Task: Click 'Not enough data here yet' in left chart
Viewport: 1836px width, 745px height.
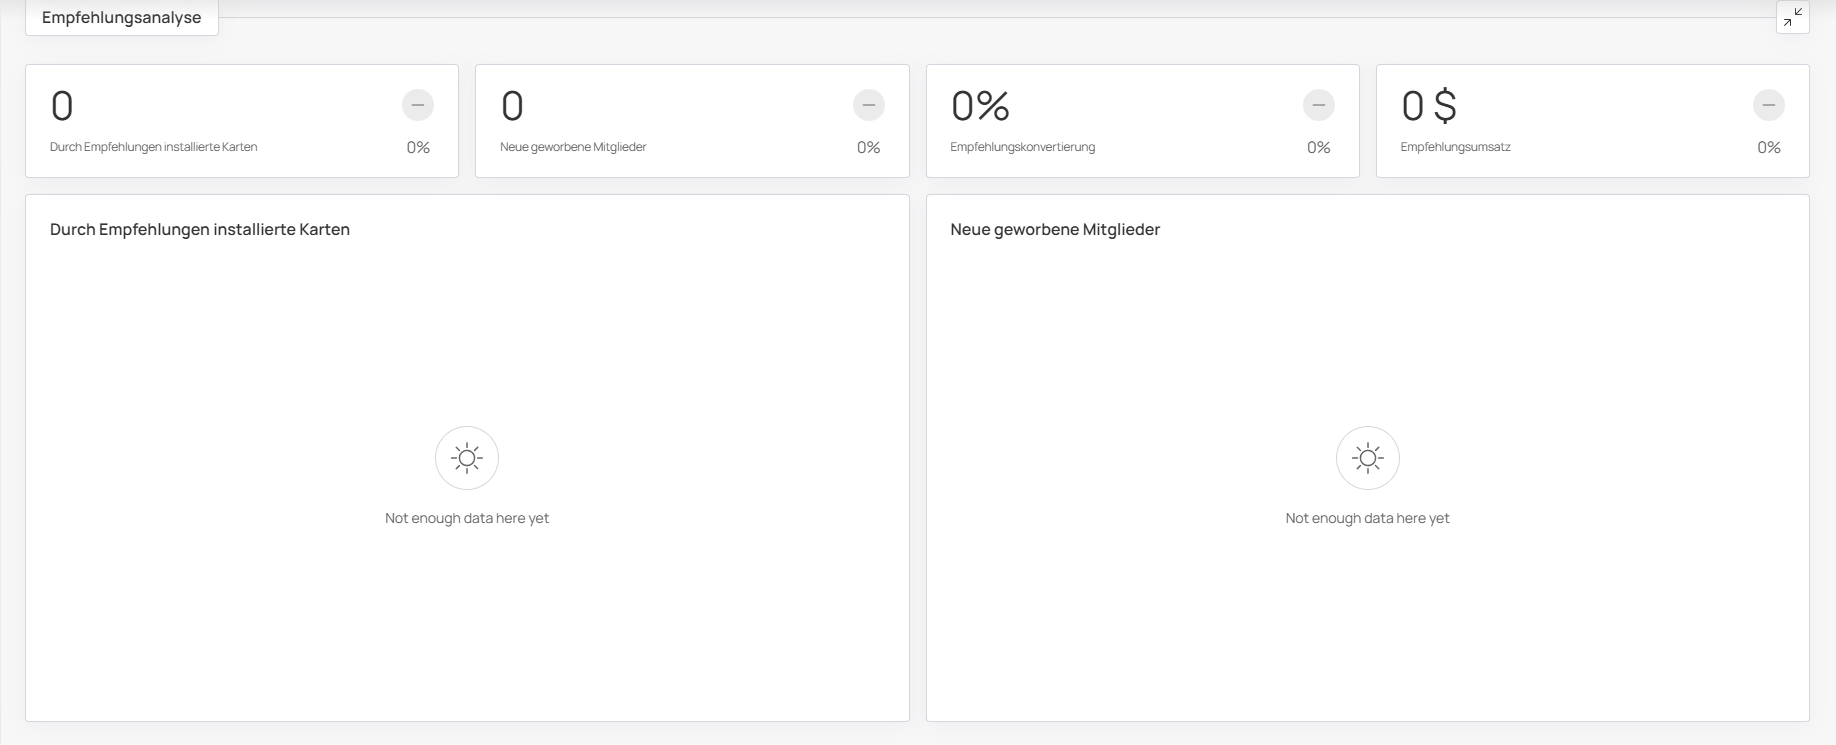Action: pyautogui.click(x=467, y=518)
